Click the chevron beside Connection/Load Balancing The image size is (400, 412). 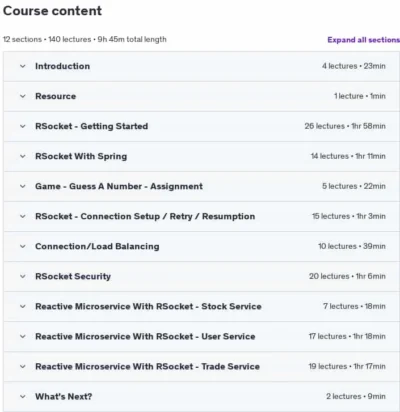tap(23, 246)
